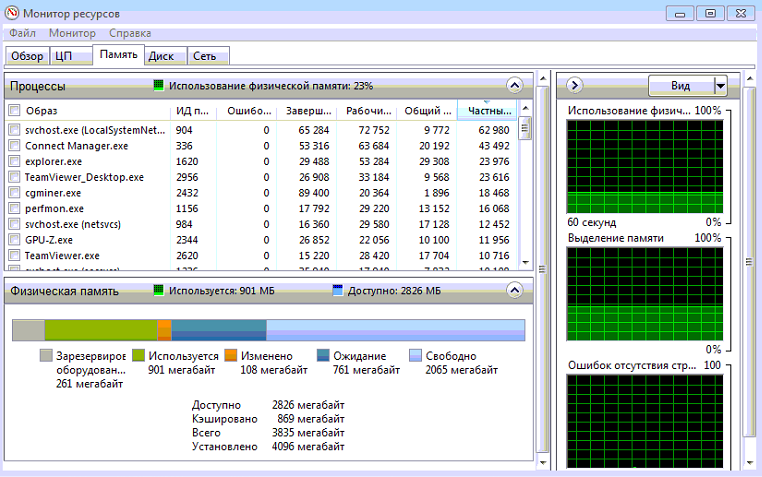Screen dimensions: 762x477
Task: Click the Resource Monitor title bar icon
Action: coord(13,13)
